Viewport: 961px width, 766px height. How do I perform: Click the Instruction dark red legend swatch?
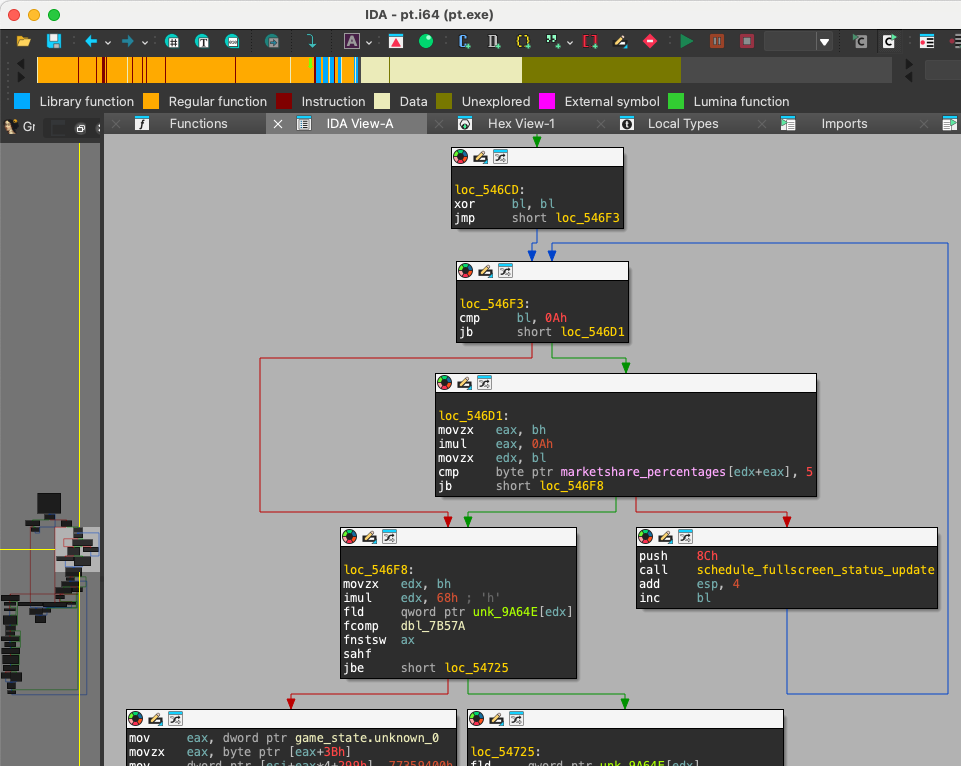pyautogui.click(x=284, y=101)
